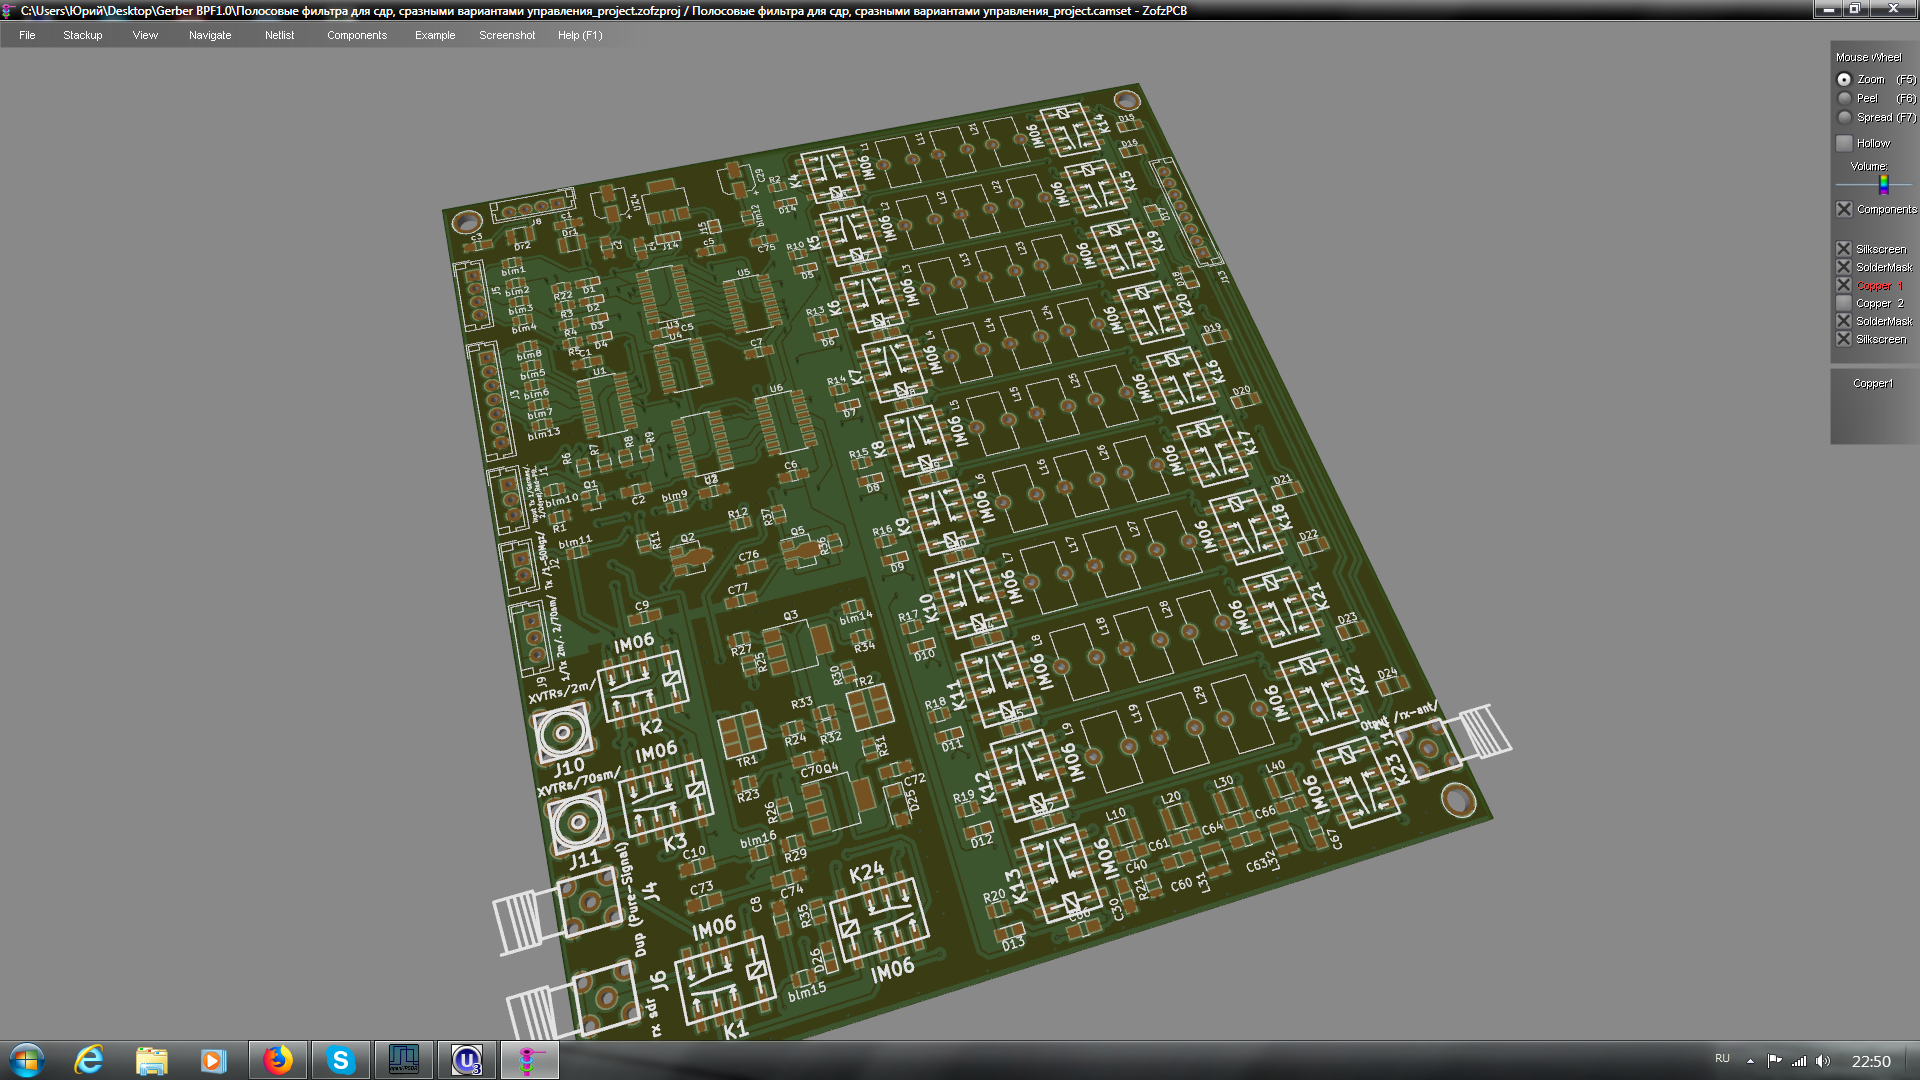Enable the Hollow checkbox
Image resolution: width=1920 pixels, height=1080 pixels.
tap(1844, 143)
